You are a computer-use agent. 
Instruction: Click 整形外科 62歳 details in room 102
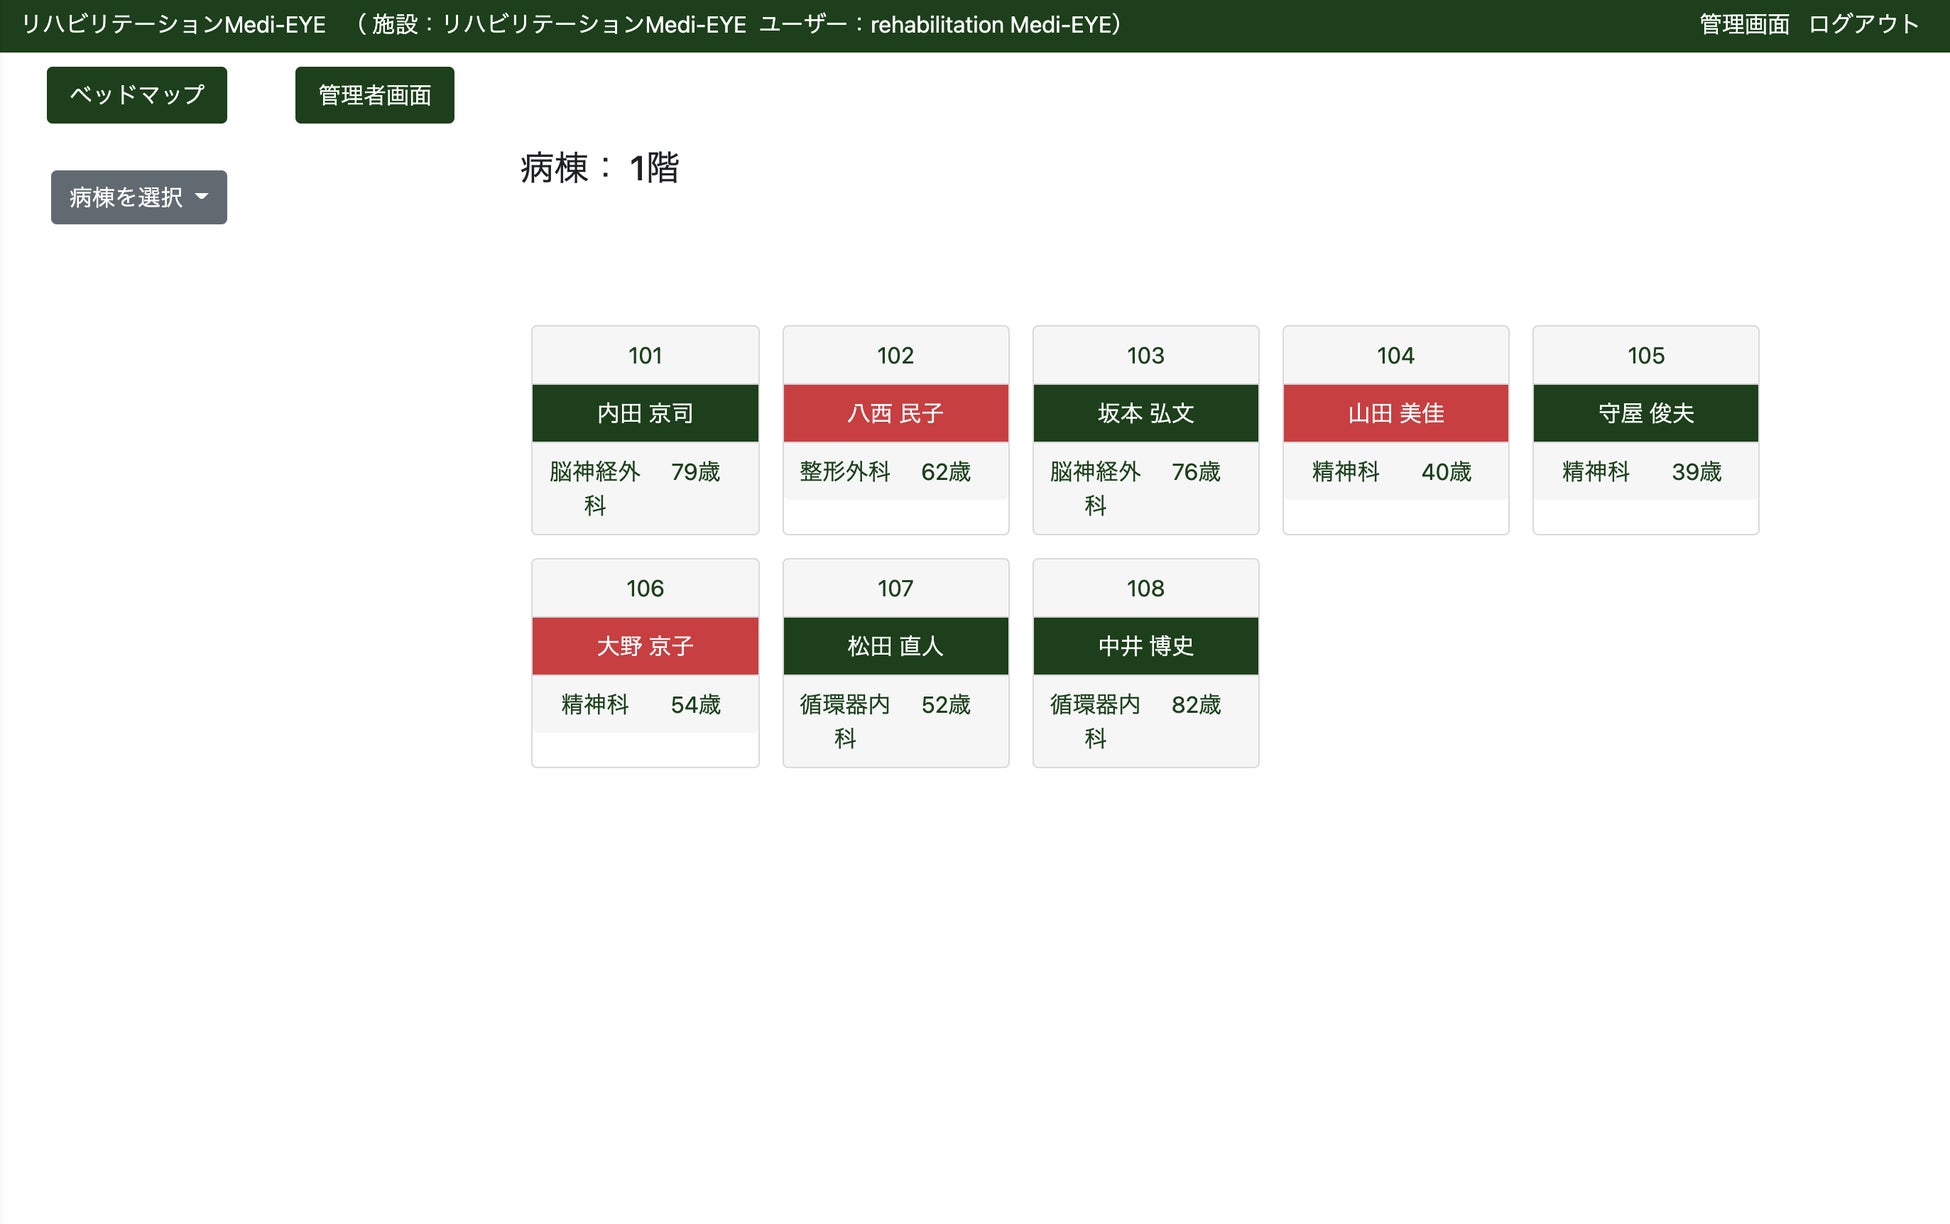pos(885,472)
